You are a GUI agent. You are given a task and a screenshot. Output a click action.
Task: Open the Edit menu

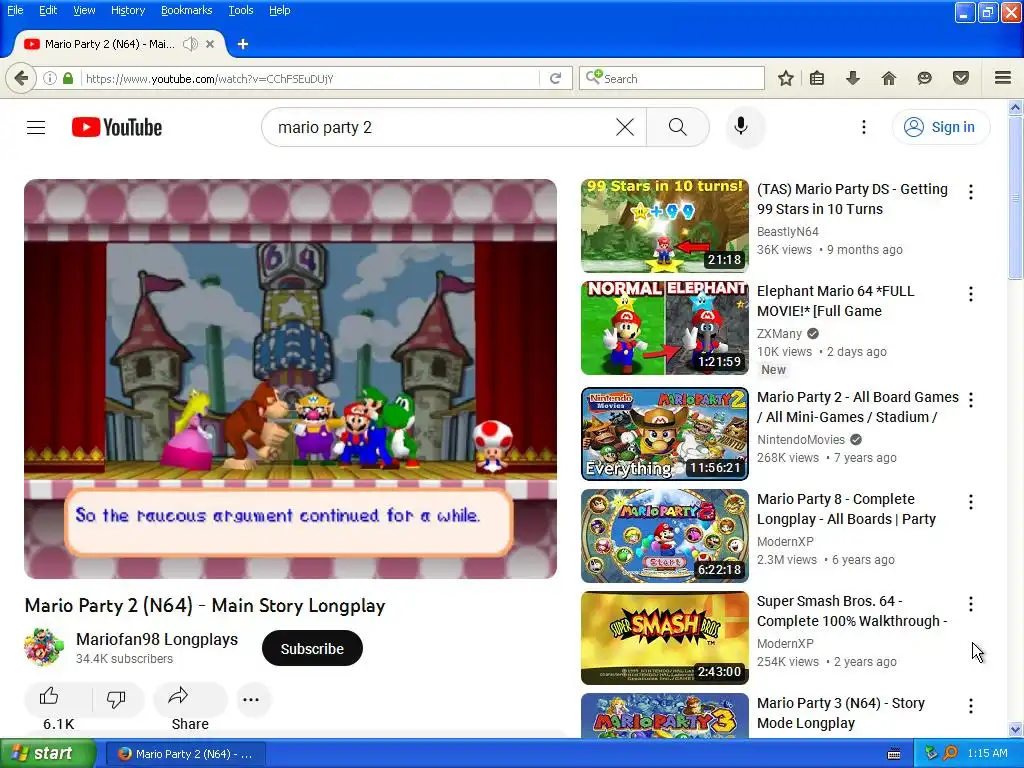pyautogui.click(x=48, y=10)
